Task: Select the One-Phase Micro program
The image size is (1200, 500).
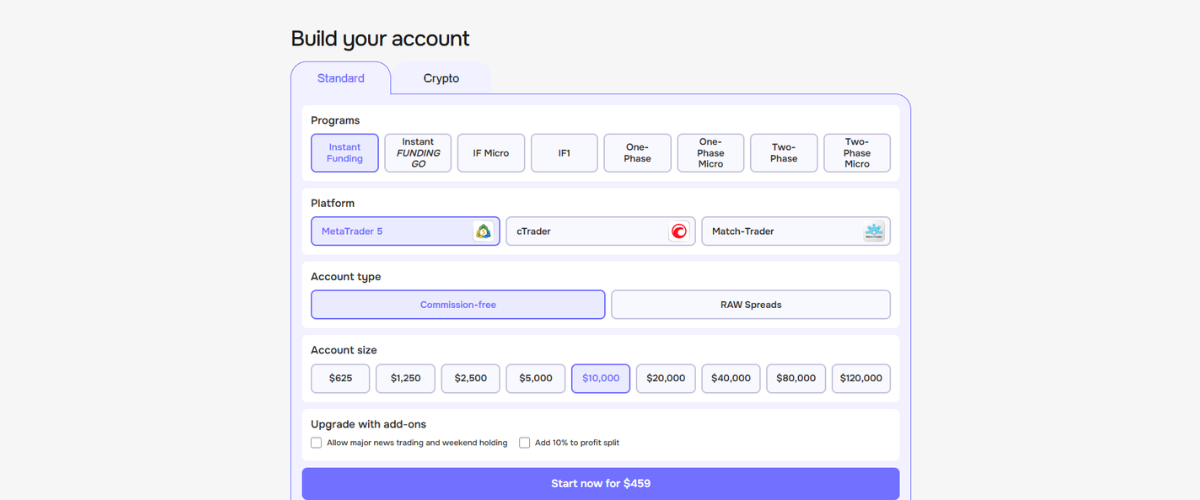Action: (x=711, y=153)
